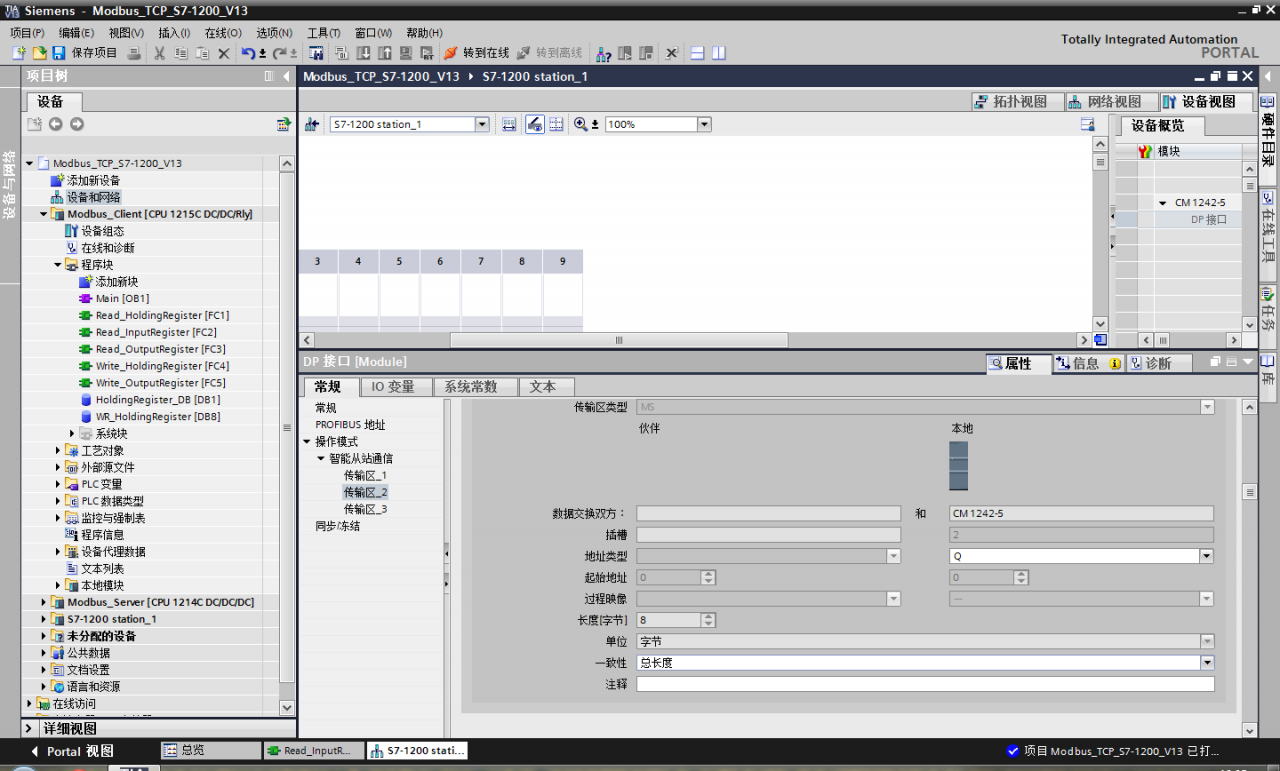Open the 一致性 总长度 dropdown

point(1206,663)
